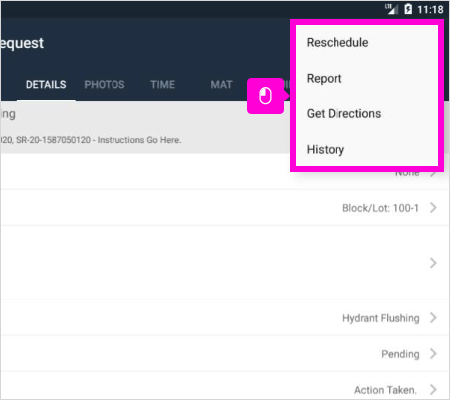Viewport: 450px width, 400px height.
Task: Tap the battery icon in status bar
Action: tap(408, 9)
